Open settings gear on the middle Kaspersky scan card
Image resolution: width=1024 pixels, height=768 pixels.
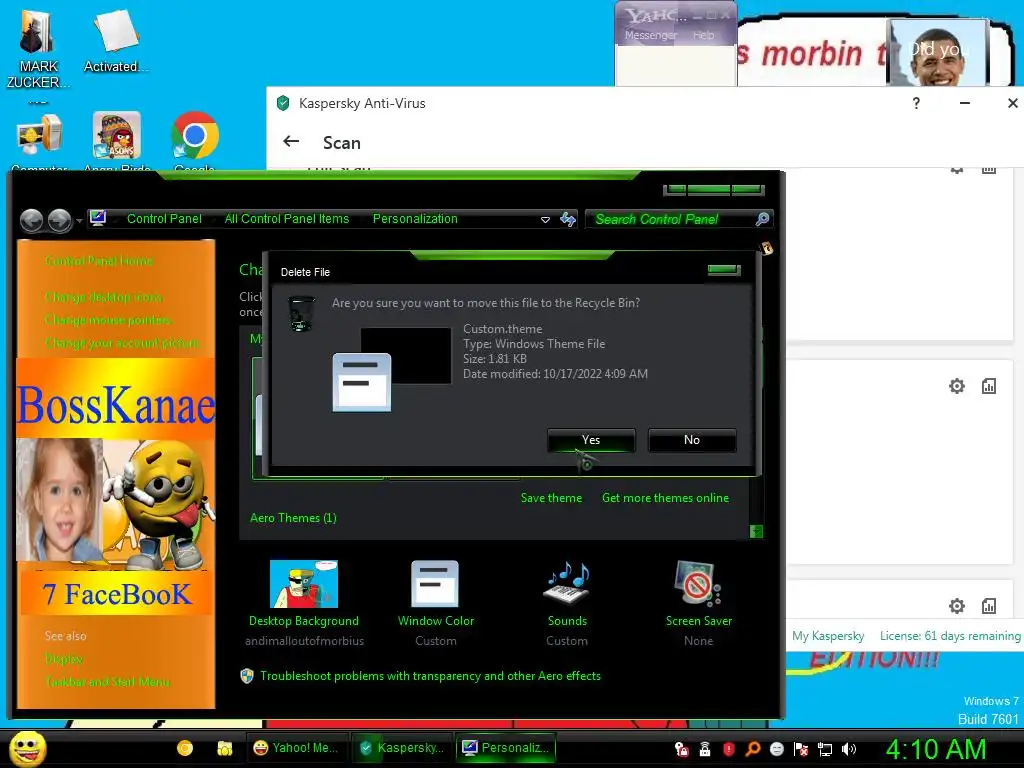click(x=957, y=386)
